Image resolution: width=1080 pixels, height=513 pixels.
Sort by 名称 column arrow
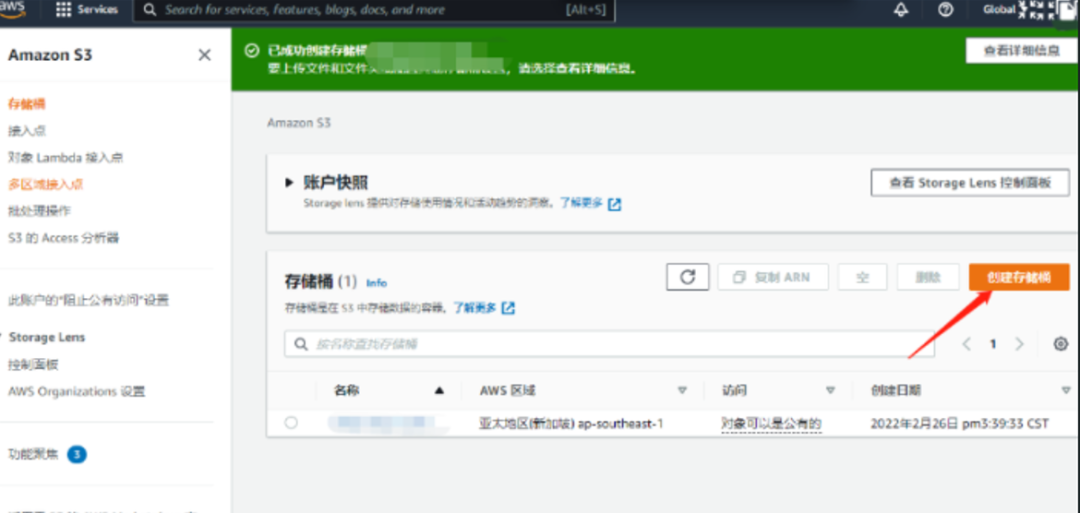(439, 390)
